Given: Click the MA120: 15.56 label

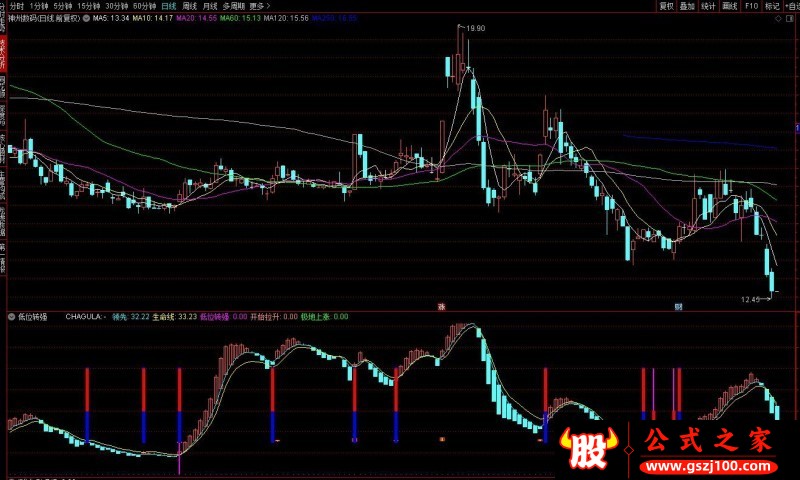Looking at the screenshot, I should [x=286, y=18].
